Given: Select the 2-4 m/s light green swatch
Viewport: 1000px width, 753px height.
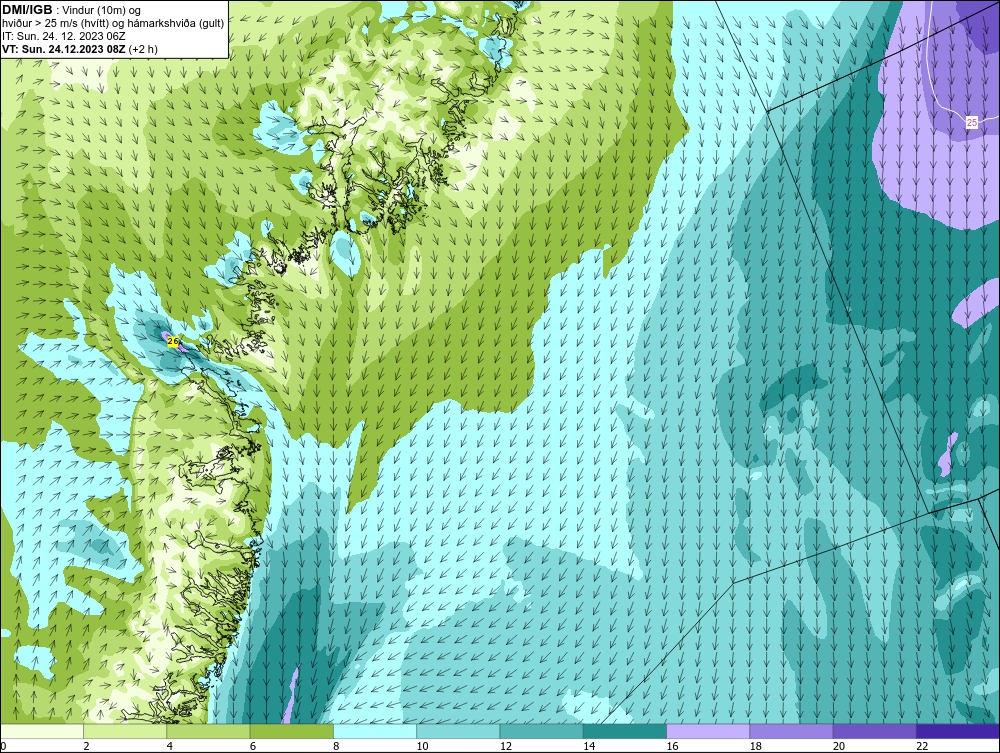Looking at the screenshot, I should click(x=125, y=731).
